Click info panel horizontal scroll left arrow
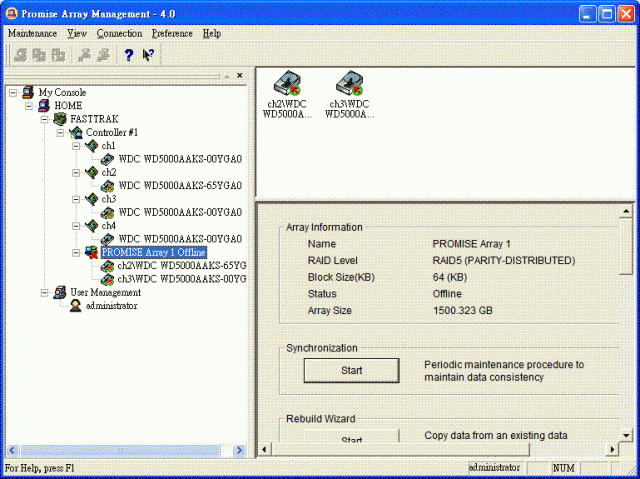This screenshot has width=640, height=479. pyautogui.click(x=264, y=450)
